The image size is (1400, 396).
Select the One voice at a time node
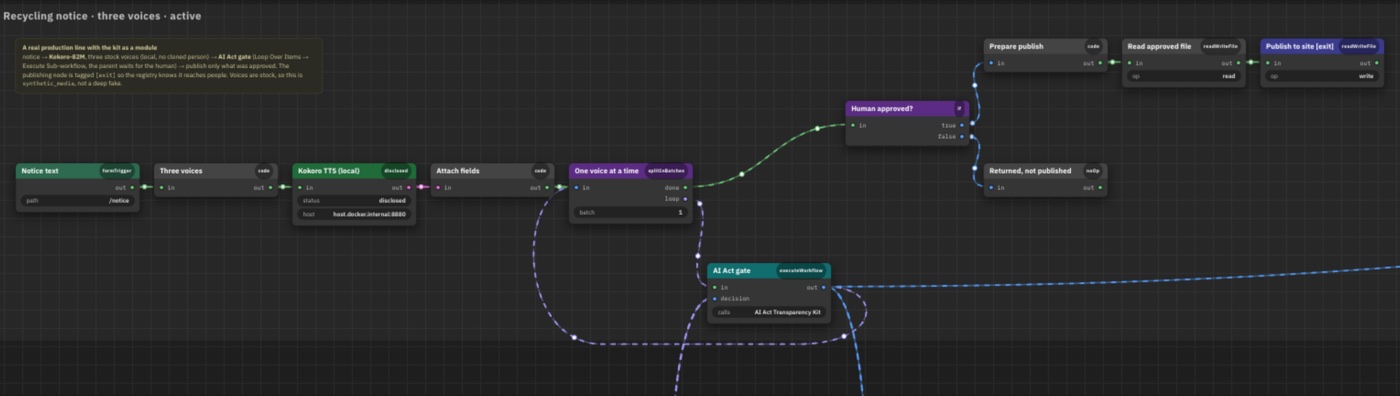point(629,171)
